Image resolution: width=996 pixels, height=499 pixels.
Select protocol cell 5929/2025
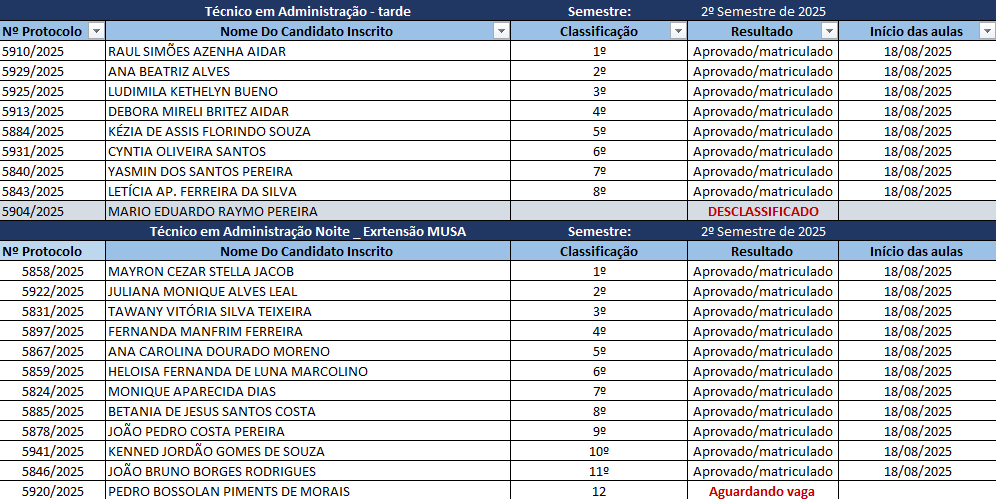[52, 71]
